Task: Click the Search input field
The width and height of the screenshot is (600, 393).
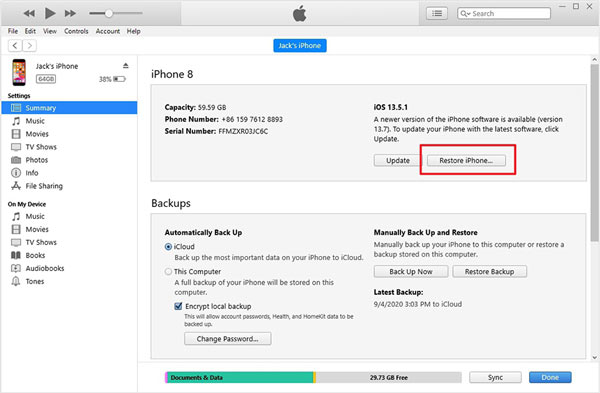Action: 504,13
